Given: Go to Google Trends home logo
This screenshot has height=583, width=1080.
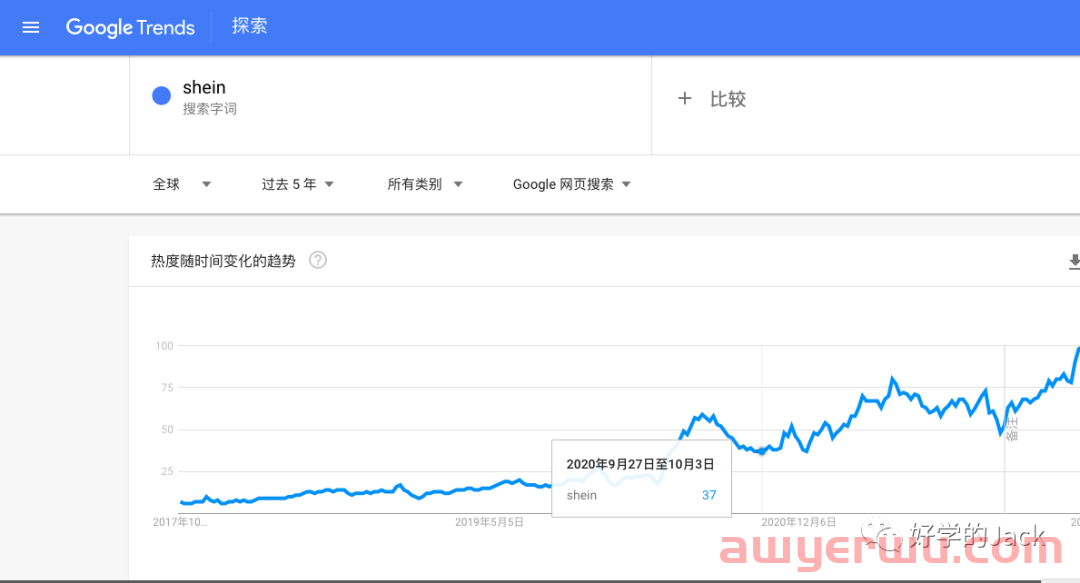Looking at the screenshot, I should [x=130, y=28].
